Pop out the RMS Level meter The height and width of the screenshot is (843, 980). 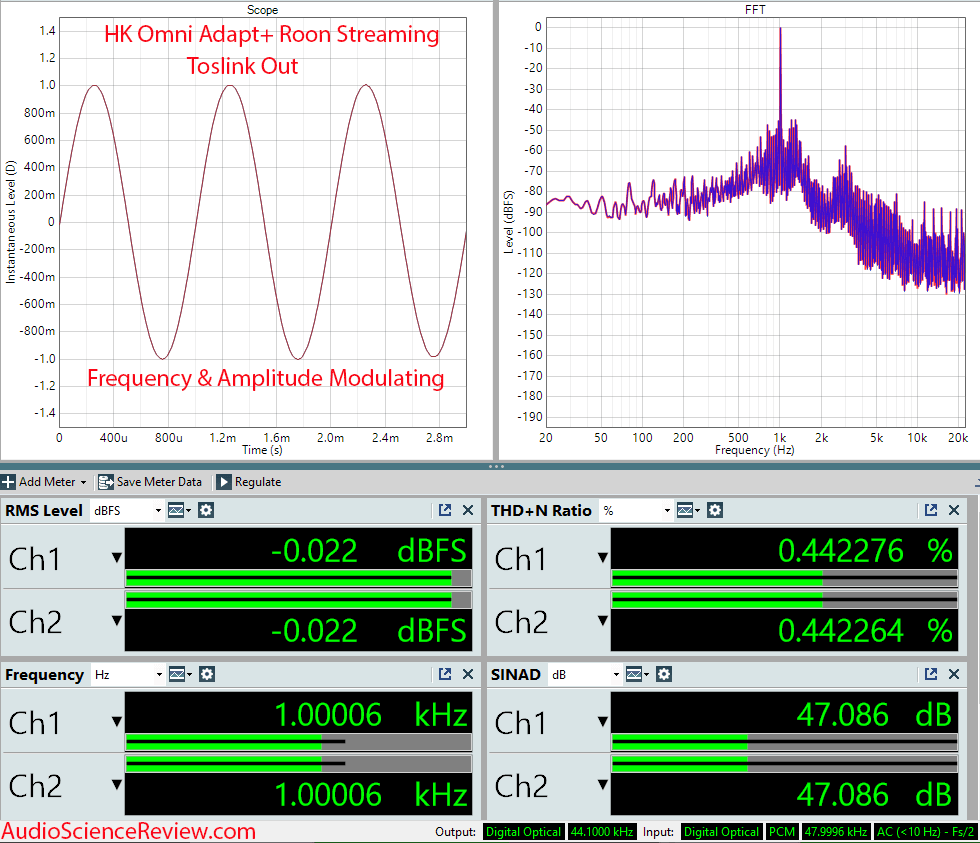pyautogui.click(x=445, y=510)
